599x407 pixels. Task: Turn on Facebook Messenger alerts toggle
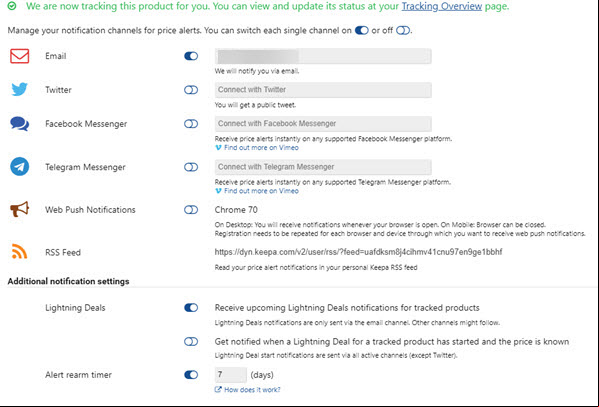click(191, 124)
